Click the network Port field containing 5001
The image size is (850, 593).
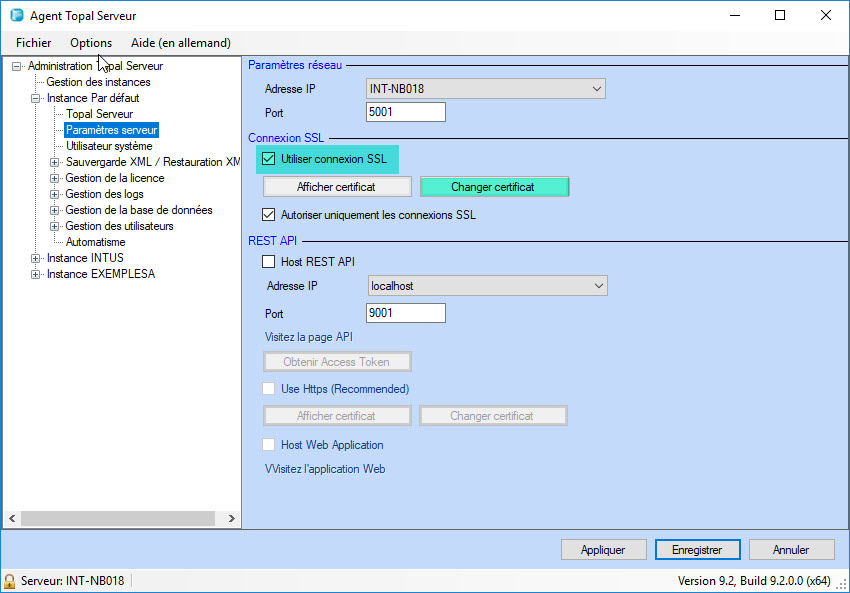pos(405,112)
